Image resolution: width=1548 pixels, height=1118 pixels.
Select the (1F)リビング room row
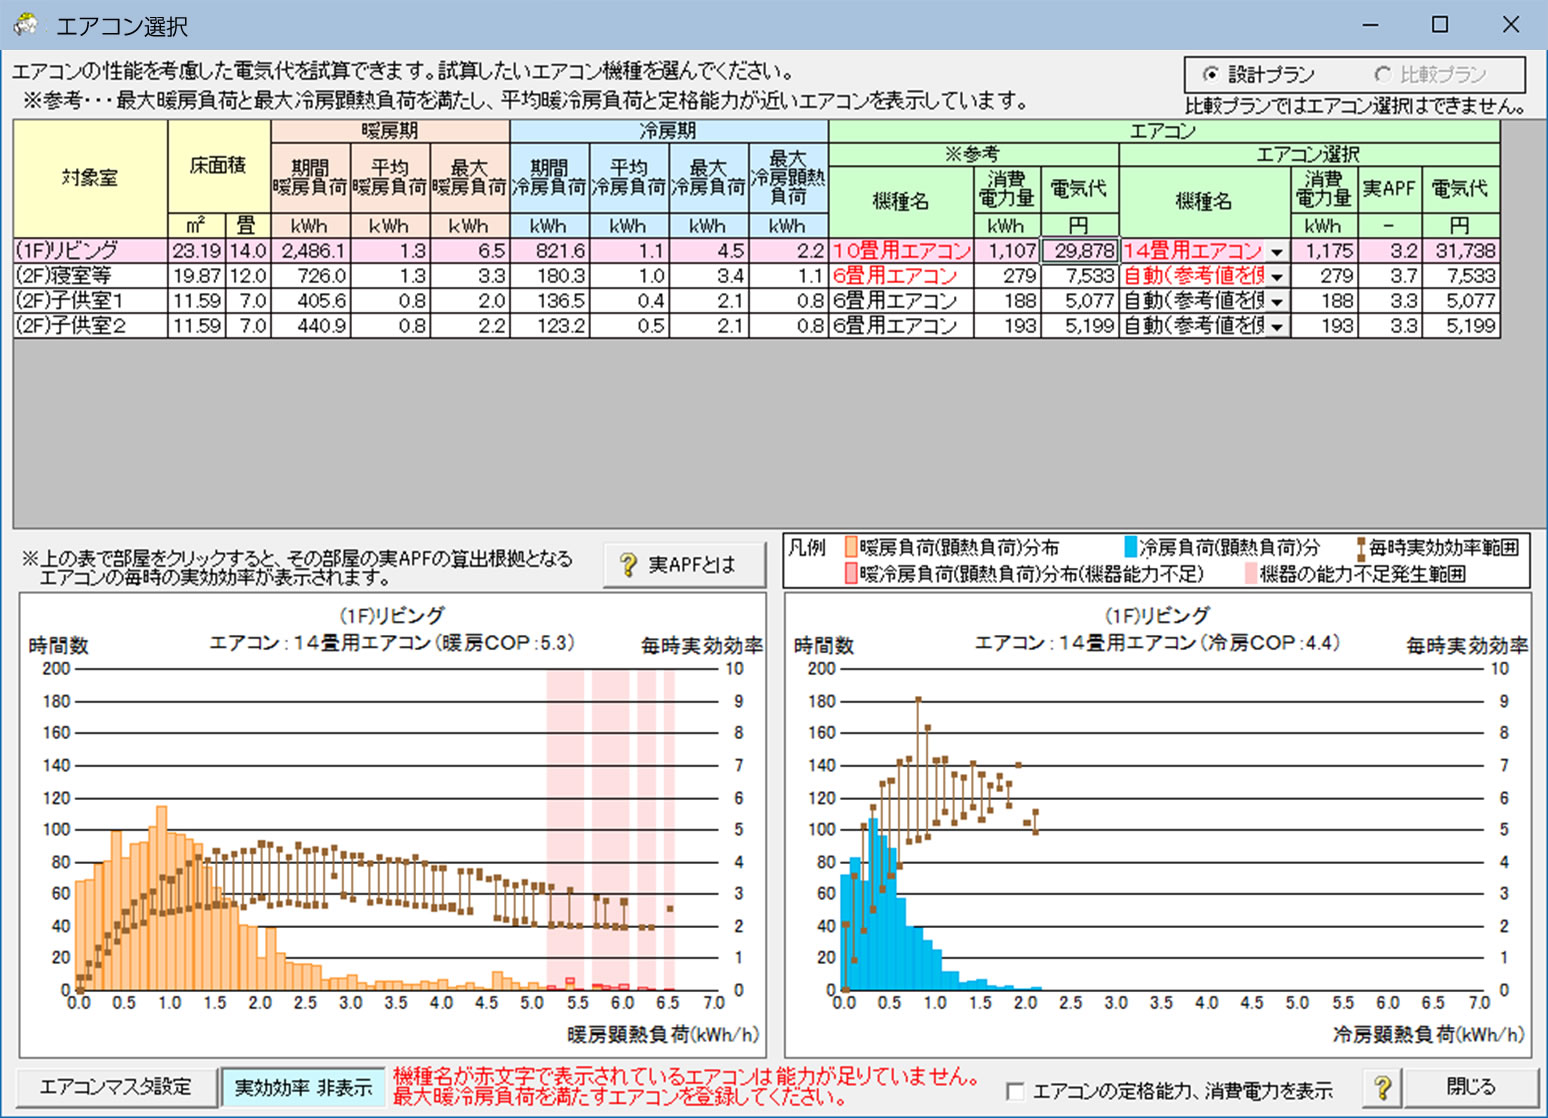(756, 251)
